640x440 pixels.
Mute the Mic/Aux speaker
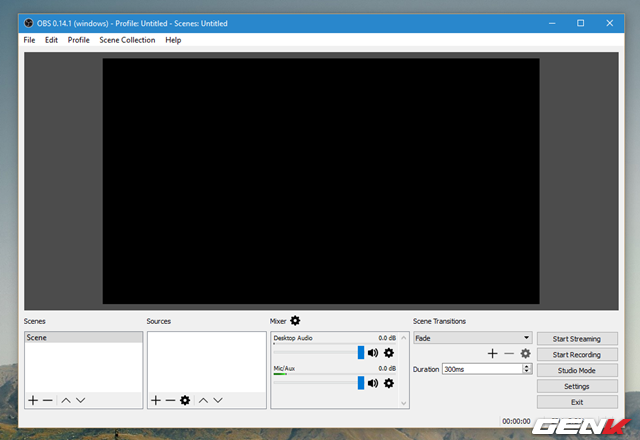pyautogui.click(x=373, y=382)
